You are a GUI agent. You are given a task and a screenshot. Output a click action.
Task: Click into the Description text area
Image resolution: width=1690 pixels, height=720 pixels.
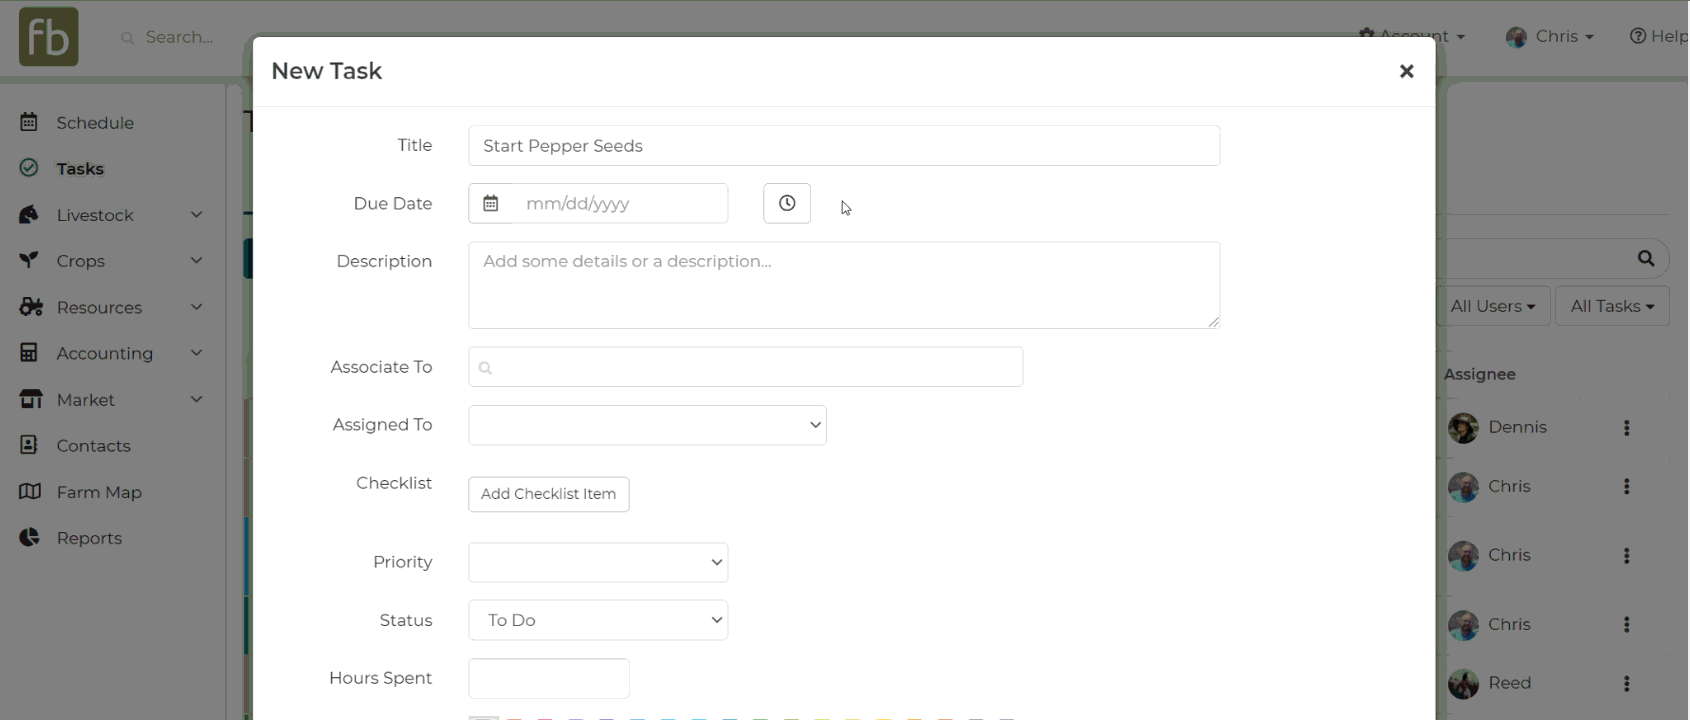pyautogui.click(x=843, y=285)
